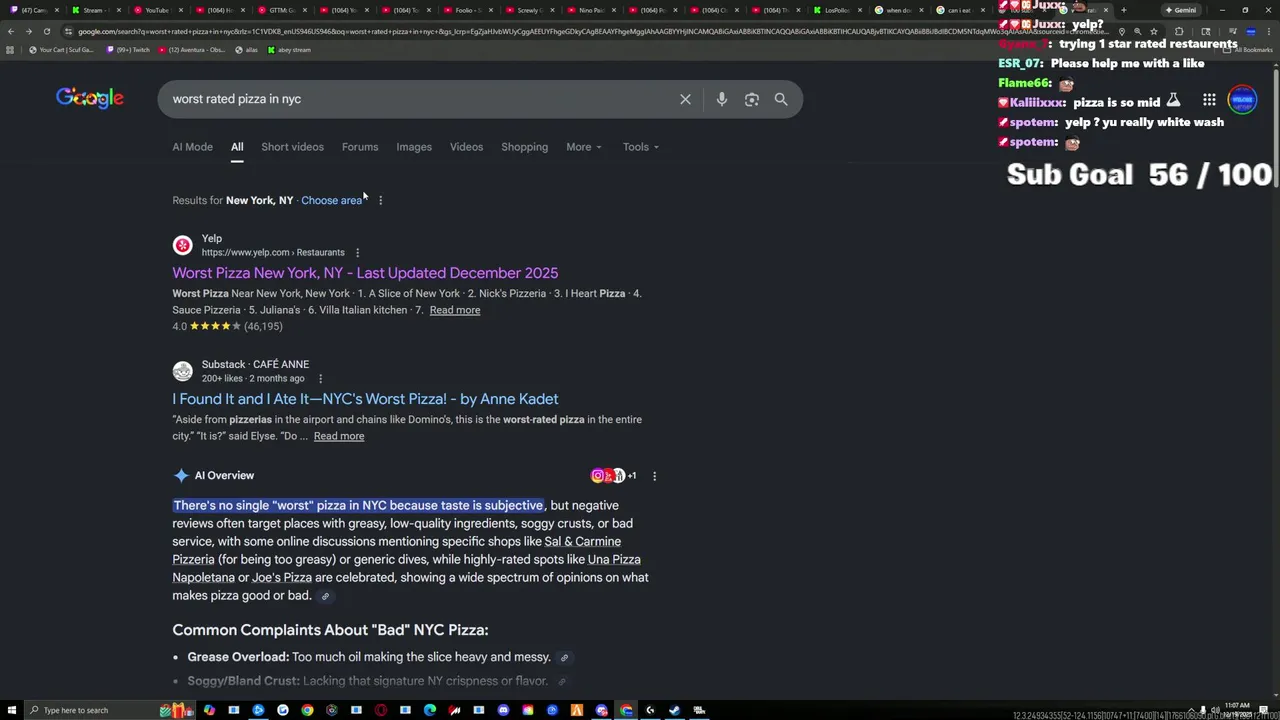Open Opera GX from the taskbar
The image size is (1280, 720).
(x=381, y=710)
